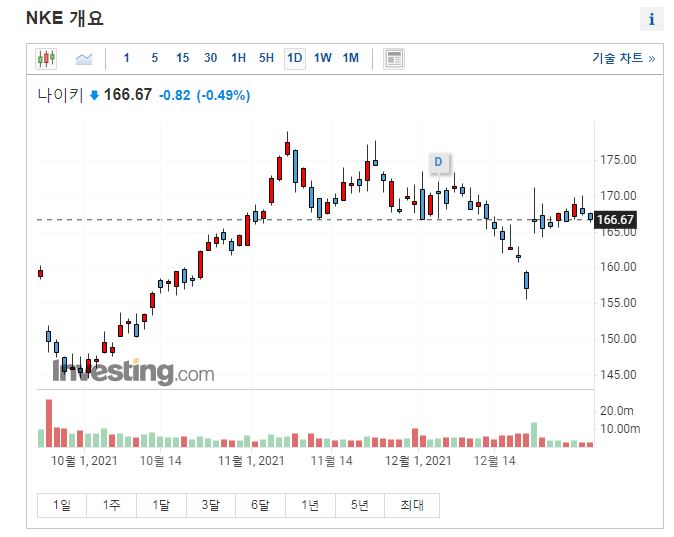Select the 5 minute interval

tap(155, 58)
